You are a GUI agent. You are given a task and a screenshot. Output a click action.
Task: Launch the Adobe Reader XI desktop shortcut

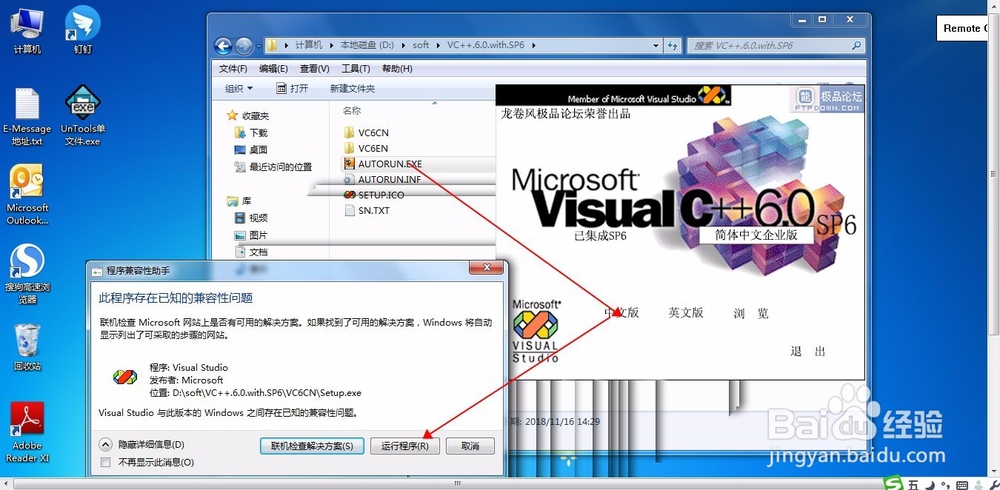click(27, 432)
